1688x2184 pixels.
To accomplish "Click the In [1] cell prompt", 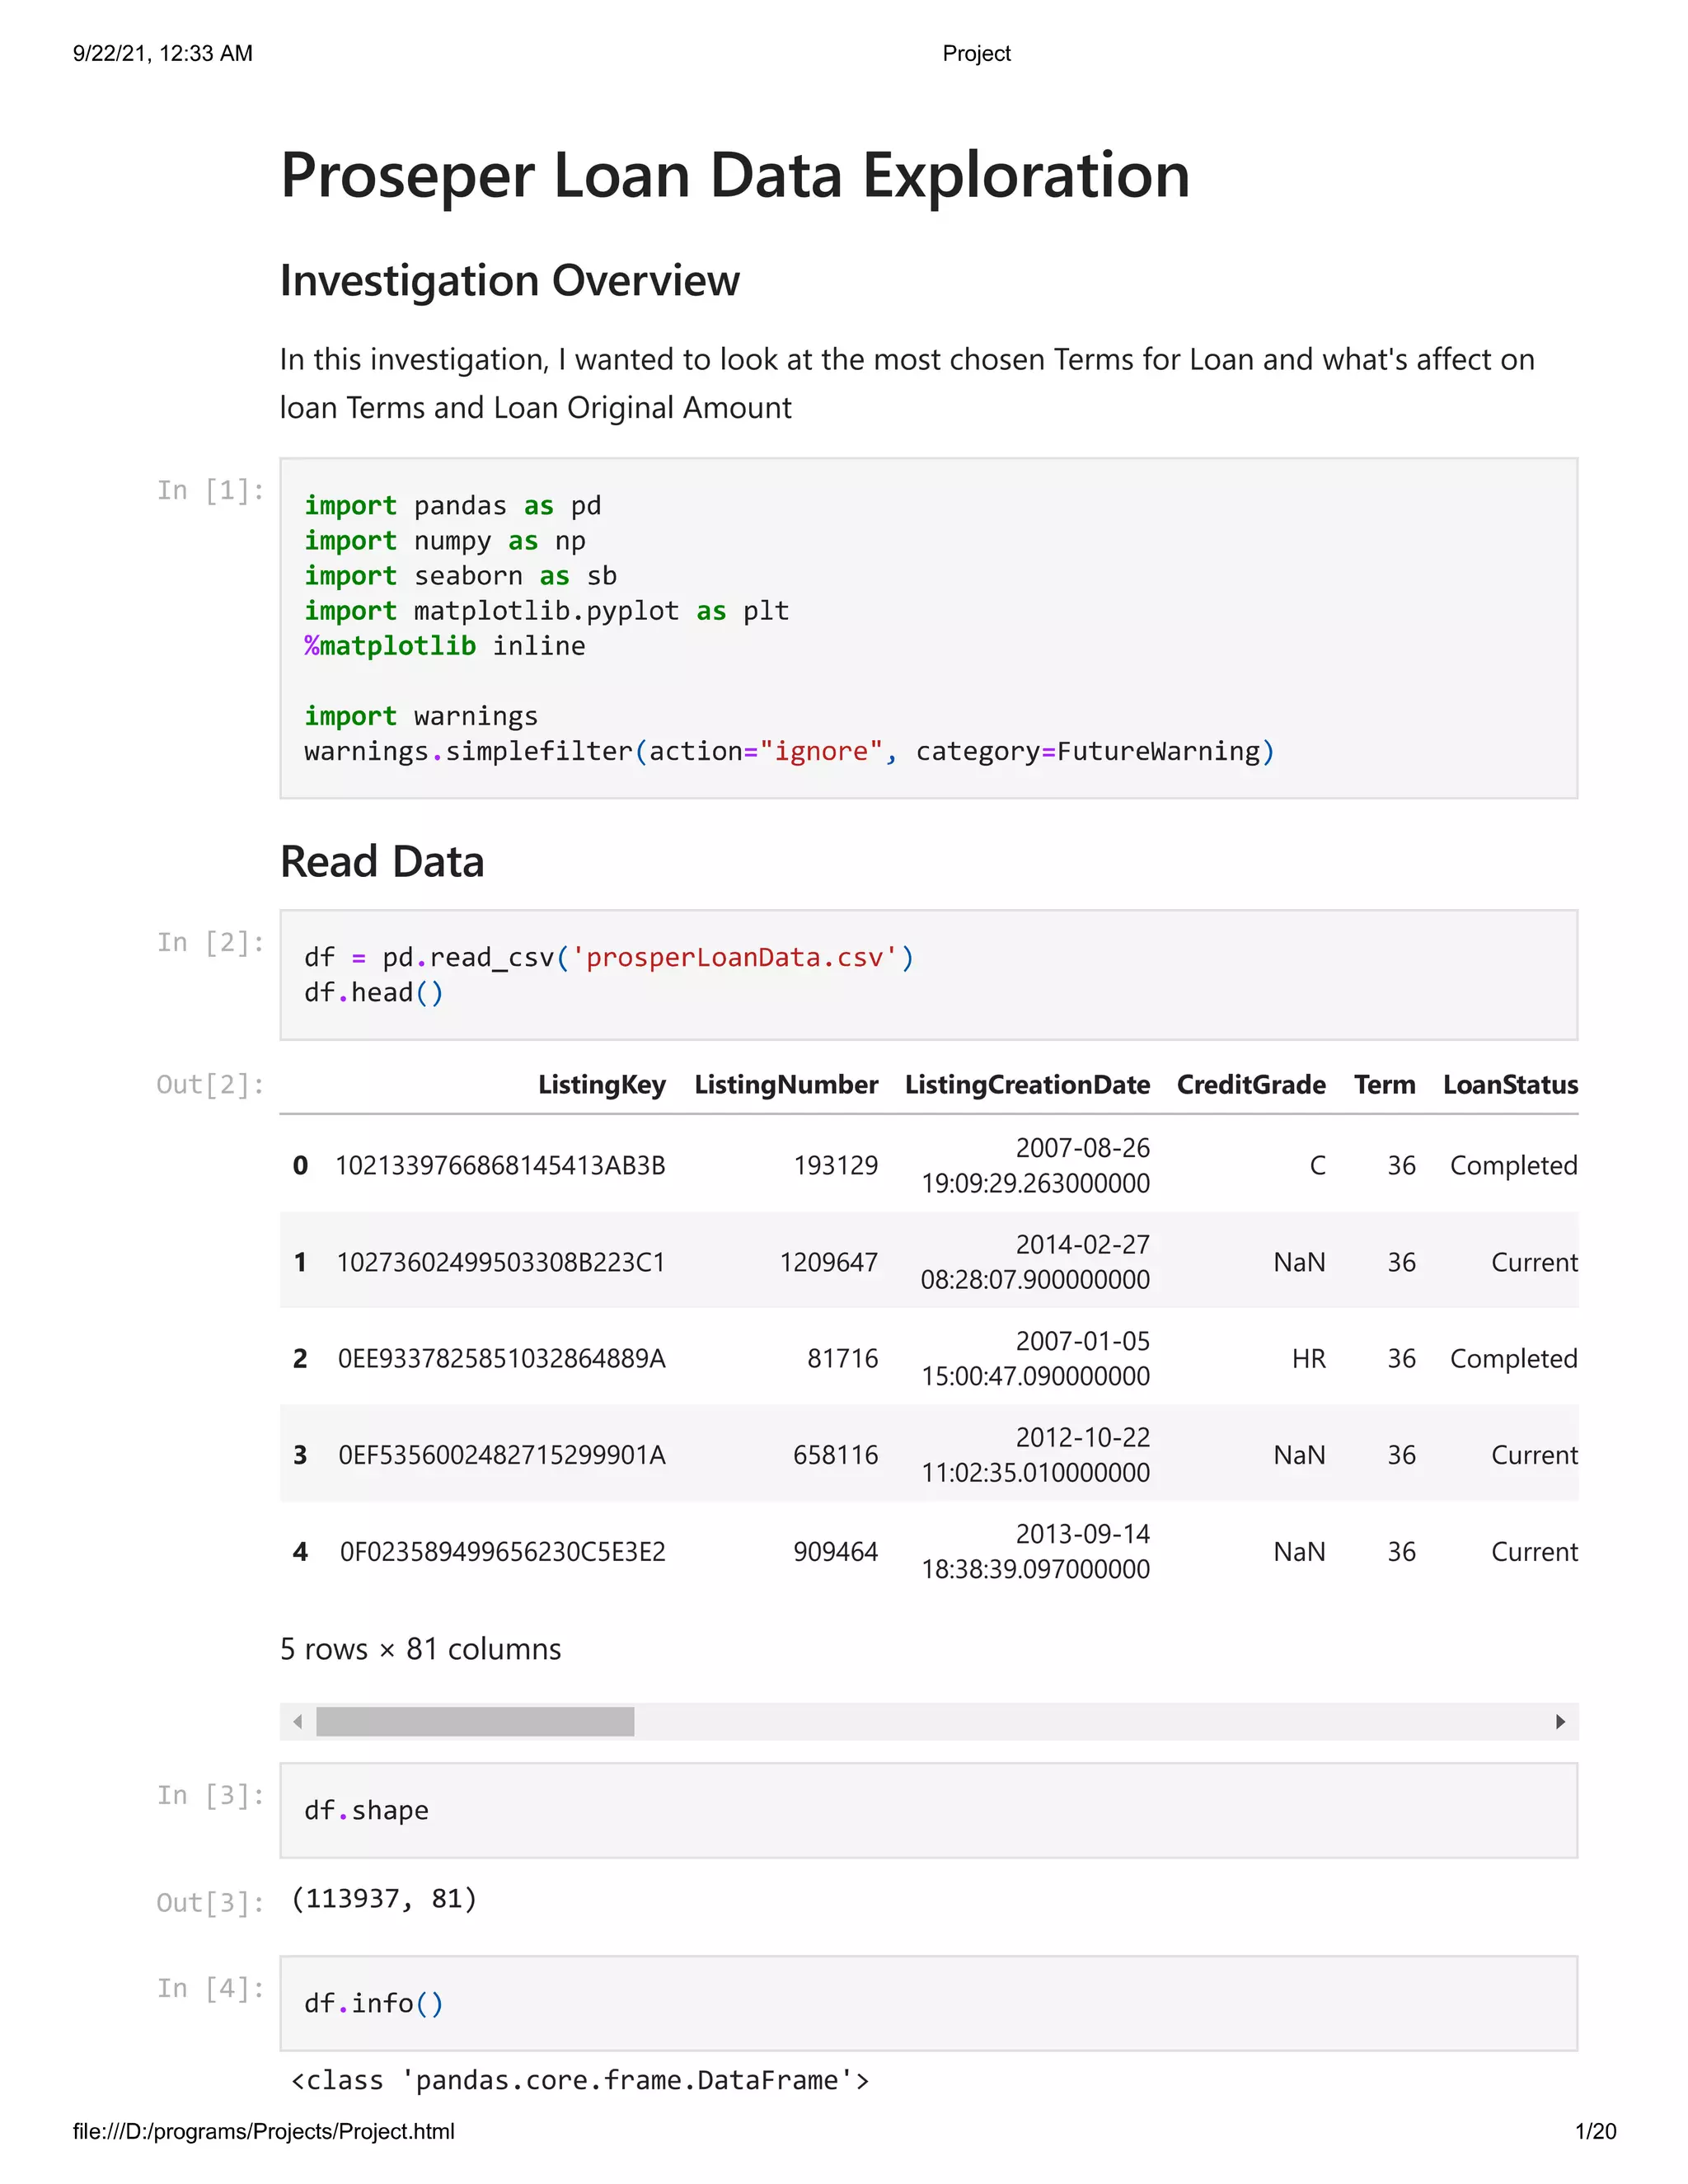I will [210, 490].
